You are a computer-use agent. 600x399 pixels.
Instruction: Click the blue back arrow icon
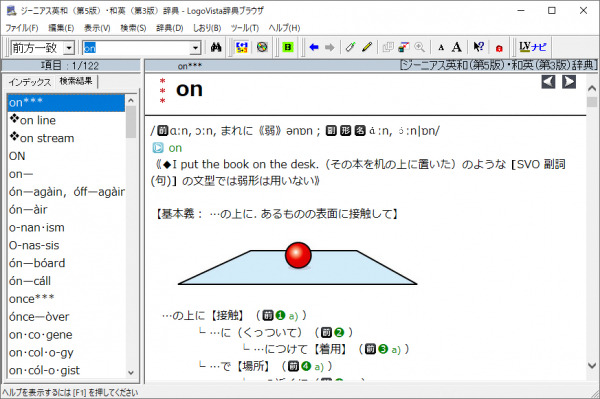tap(314, 47)
